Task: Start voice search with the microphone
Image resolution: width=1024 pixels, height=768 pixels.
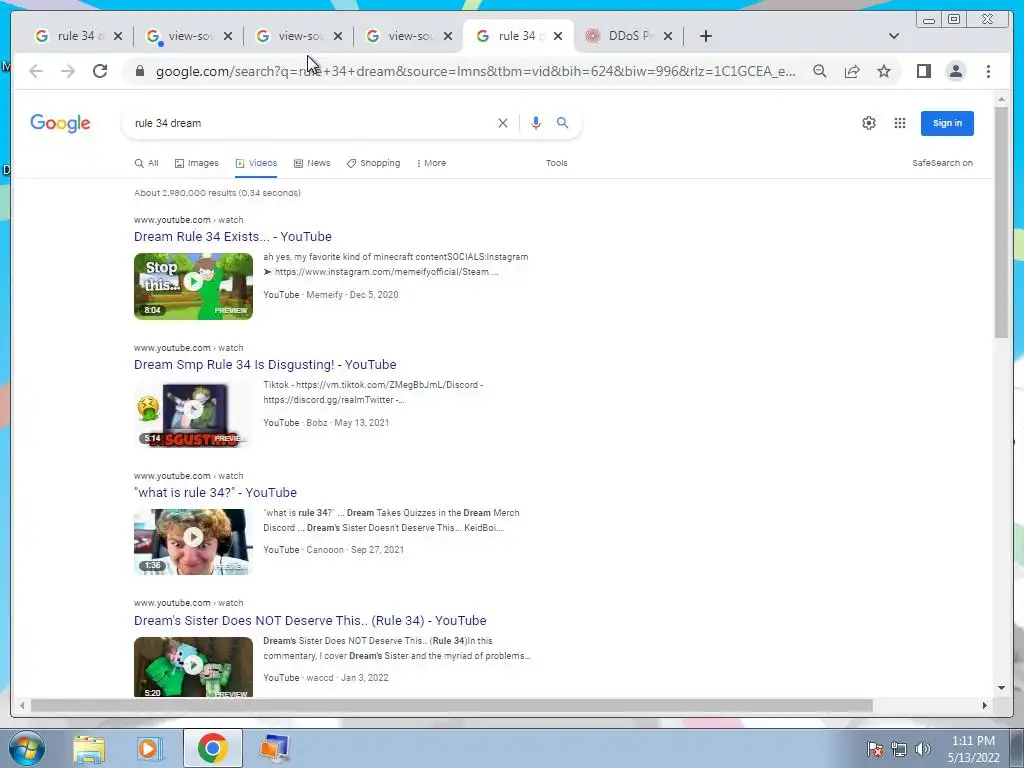Action: (x=536, y=123)
